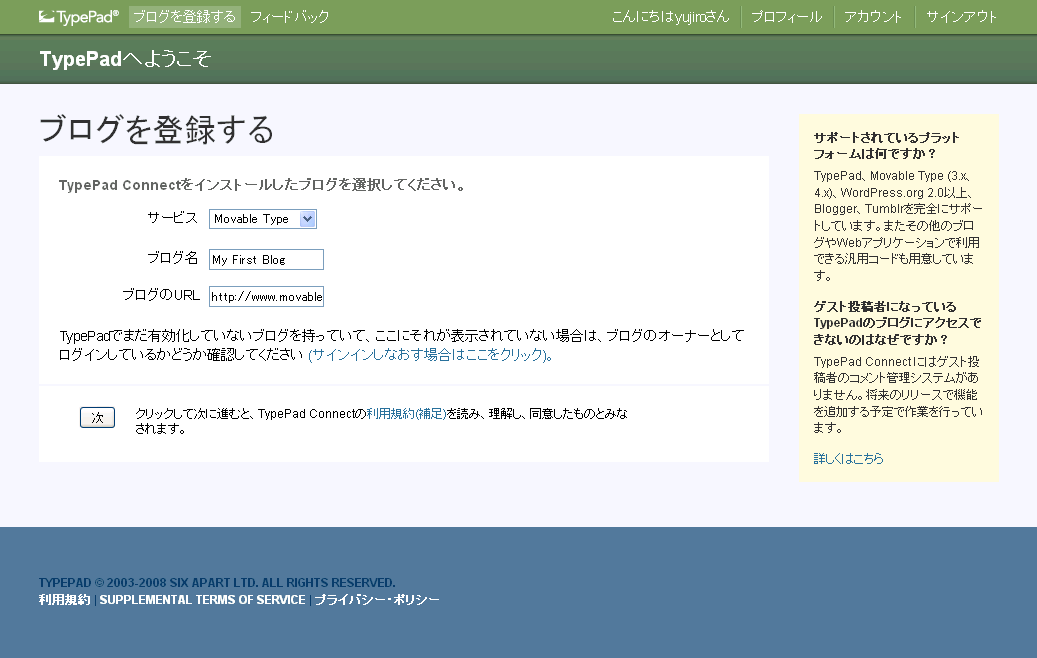Click the large ブログを登録する page heading
The image size is (1037, 658).
[x=156, y=130]
